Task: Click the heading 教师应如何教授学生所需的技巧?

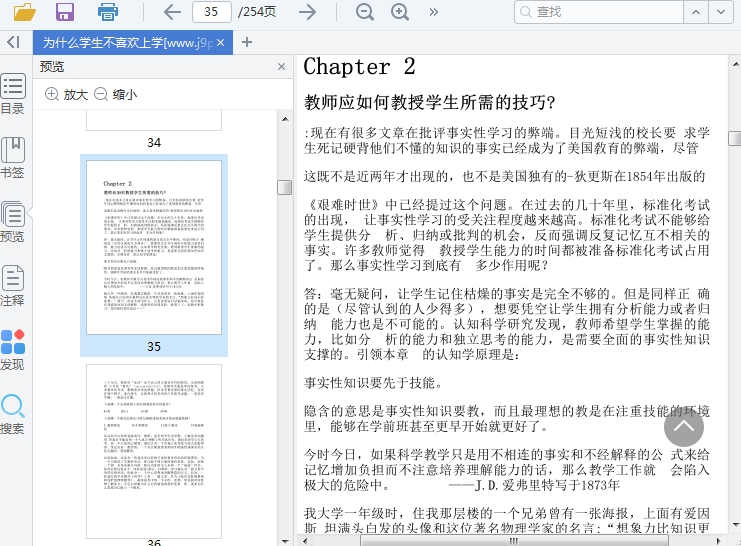Action: click(429, 102)
